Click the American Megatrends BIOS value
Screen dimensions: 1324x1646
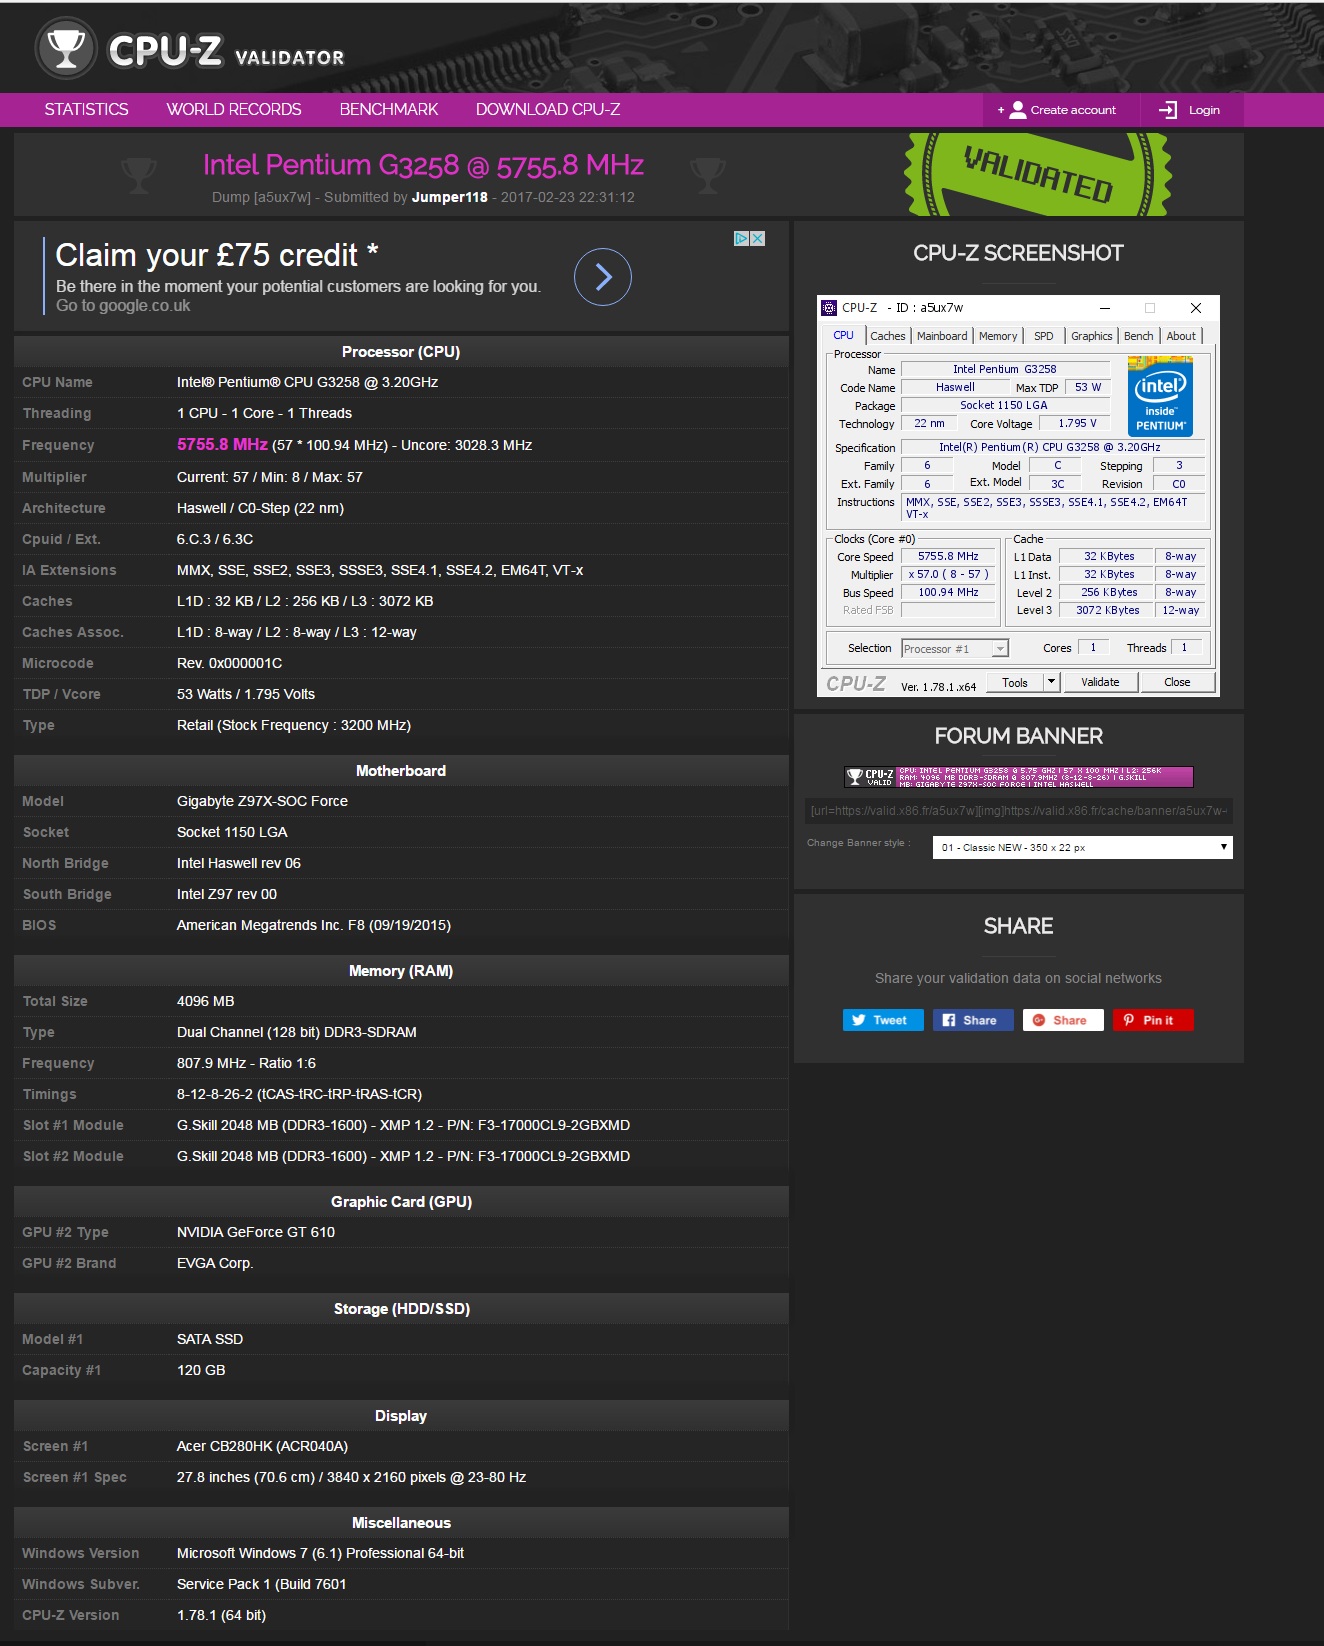click(x=314, y=925)
